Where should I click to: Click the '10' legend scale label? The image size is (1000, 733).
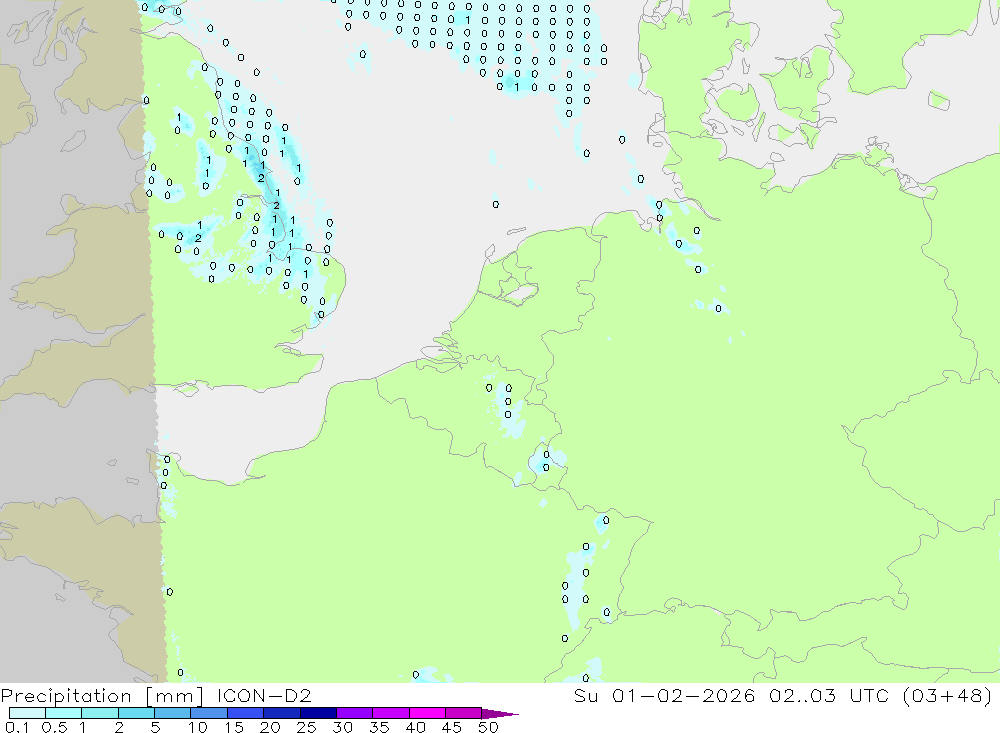click(198, 727)
